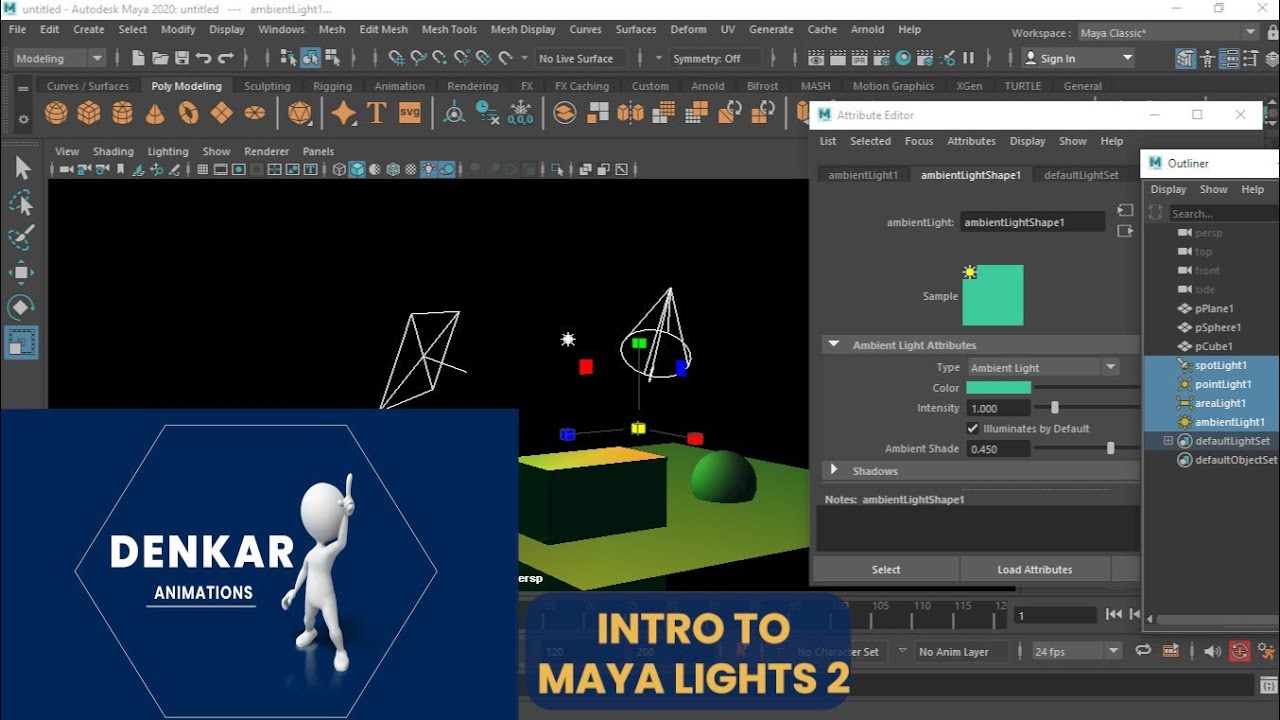Click the Select button in Attribute Editor
Image resolution: width=1280 pixels, height=720 pixels.
[x=886, y=569]
